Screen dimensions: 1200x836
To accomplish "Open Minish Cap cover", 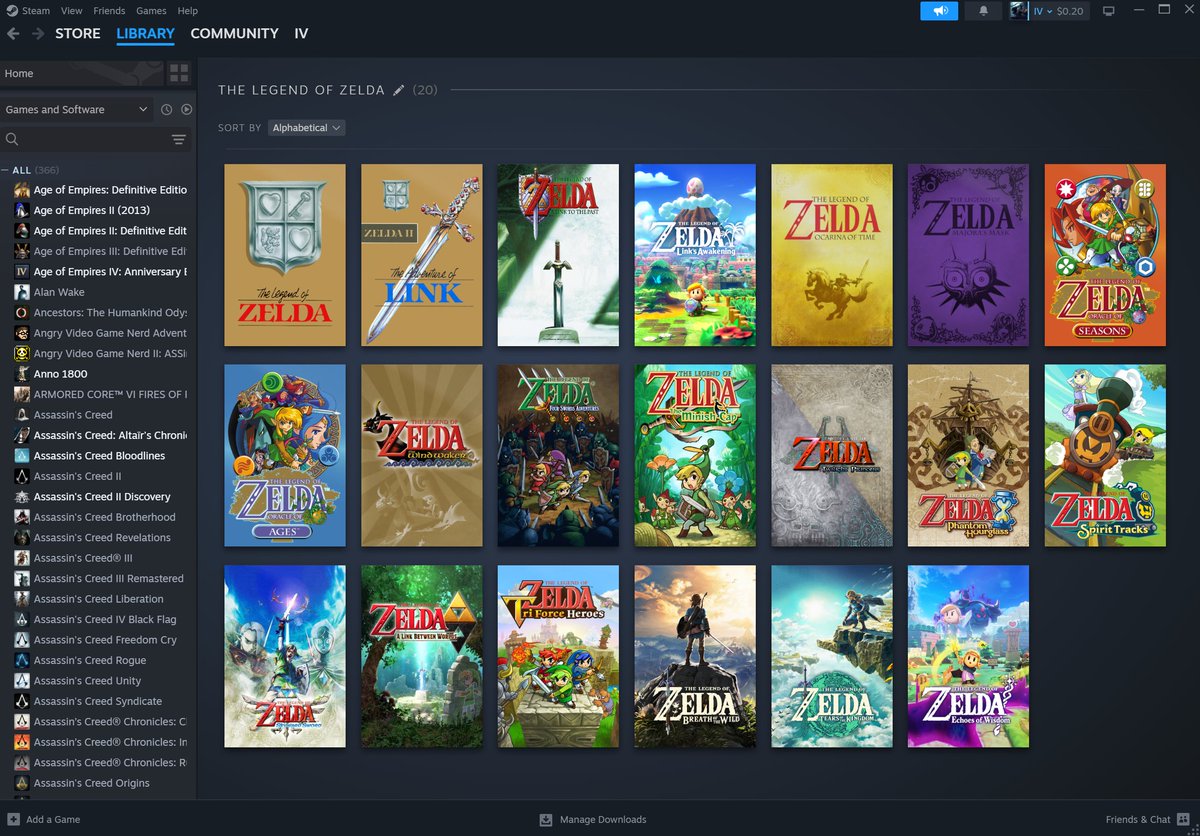I will click(695, 455).
